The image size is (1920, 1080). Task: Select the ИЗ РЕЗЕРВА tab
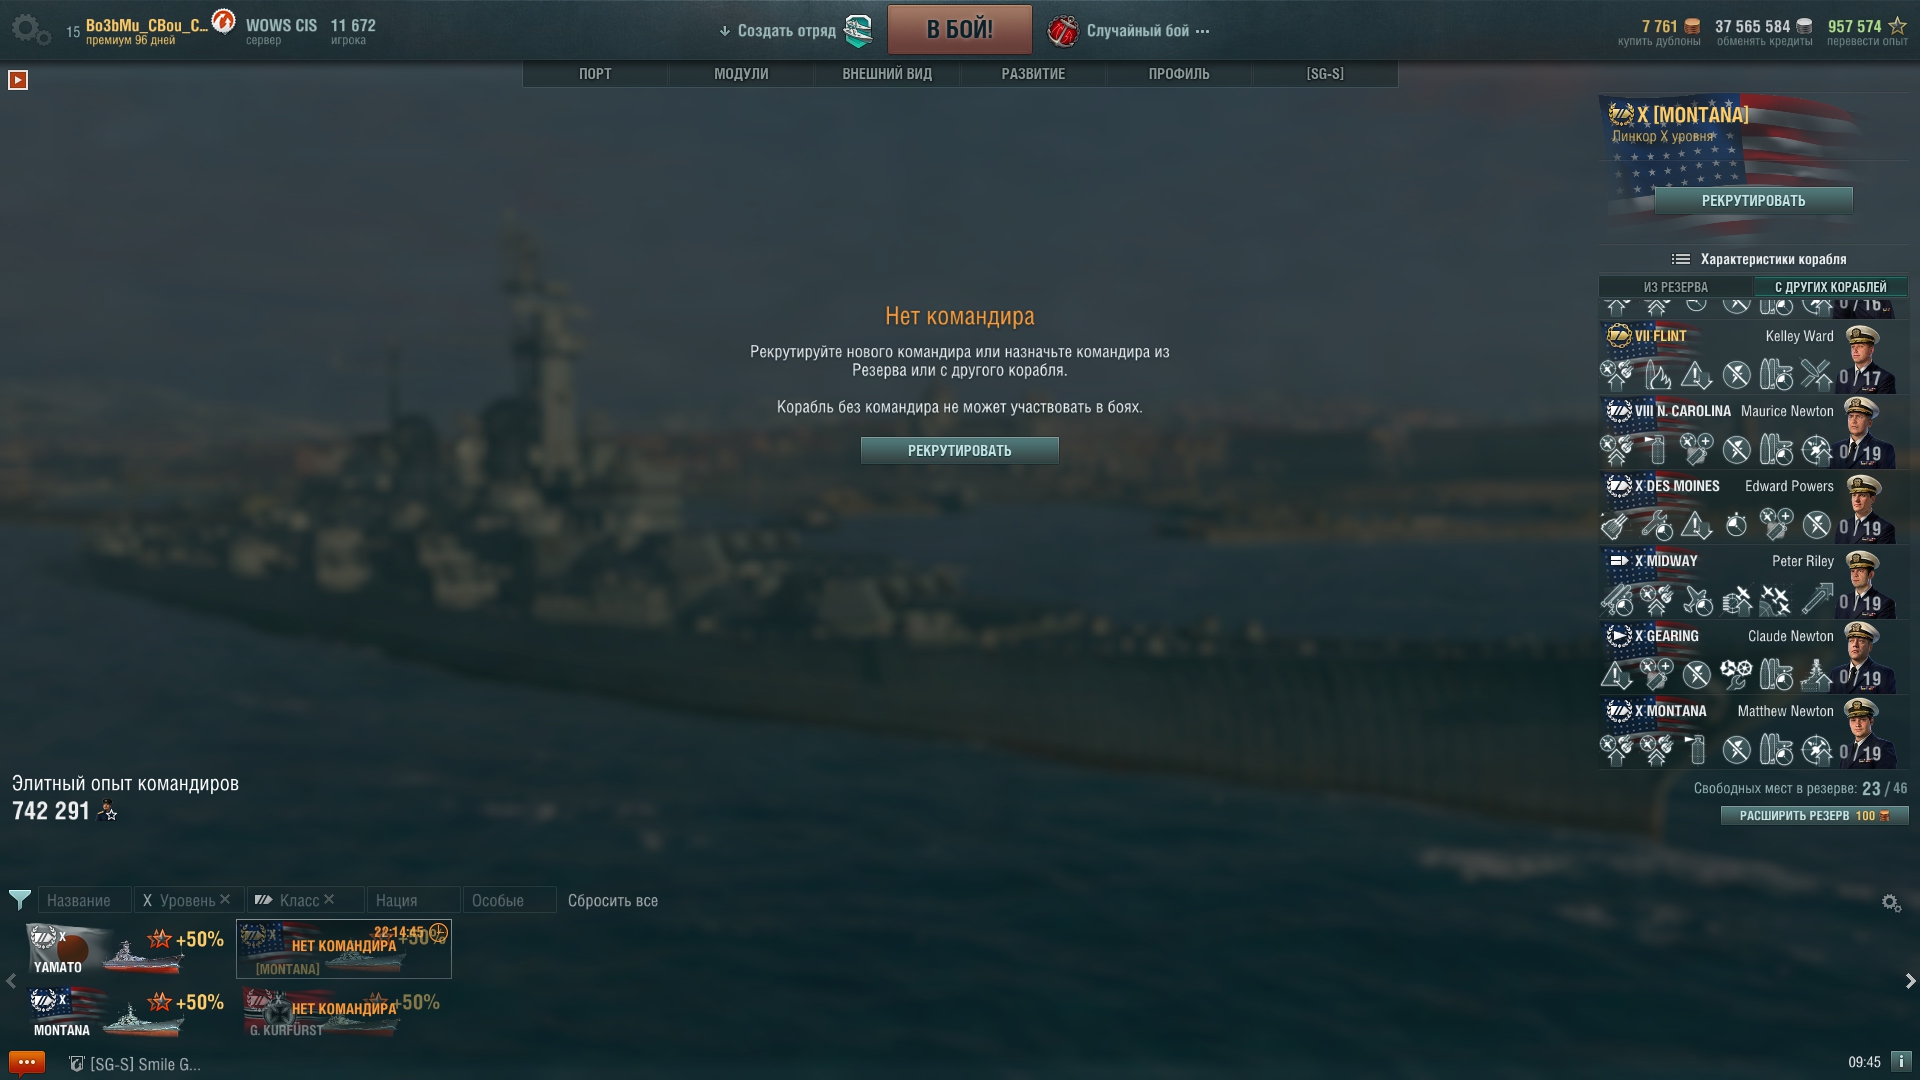pos(1676,287)
